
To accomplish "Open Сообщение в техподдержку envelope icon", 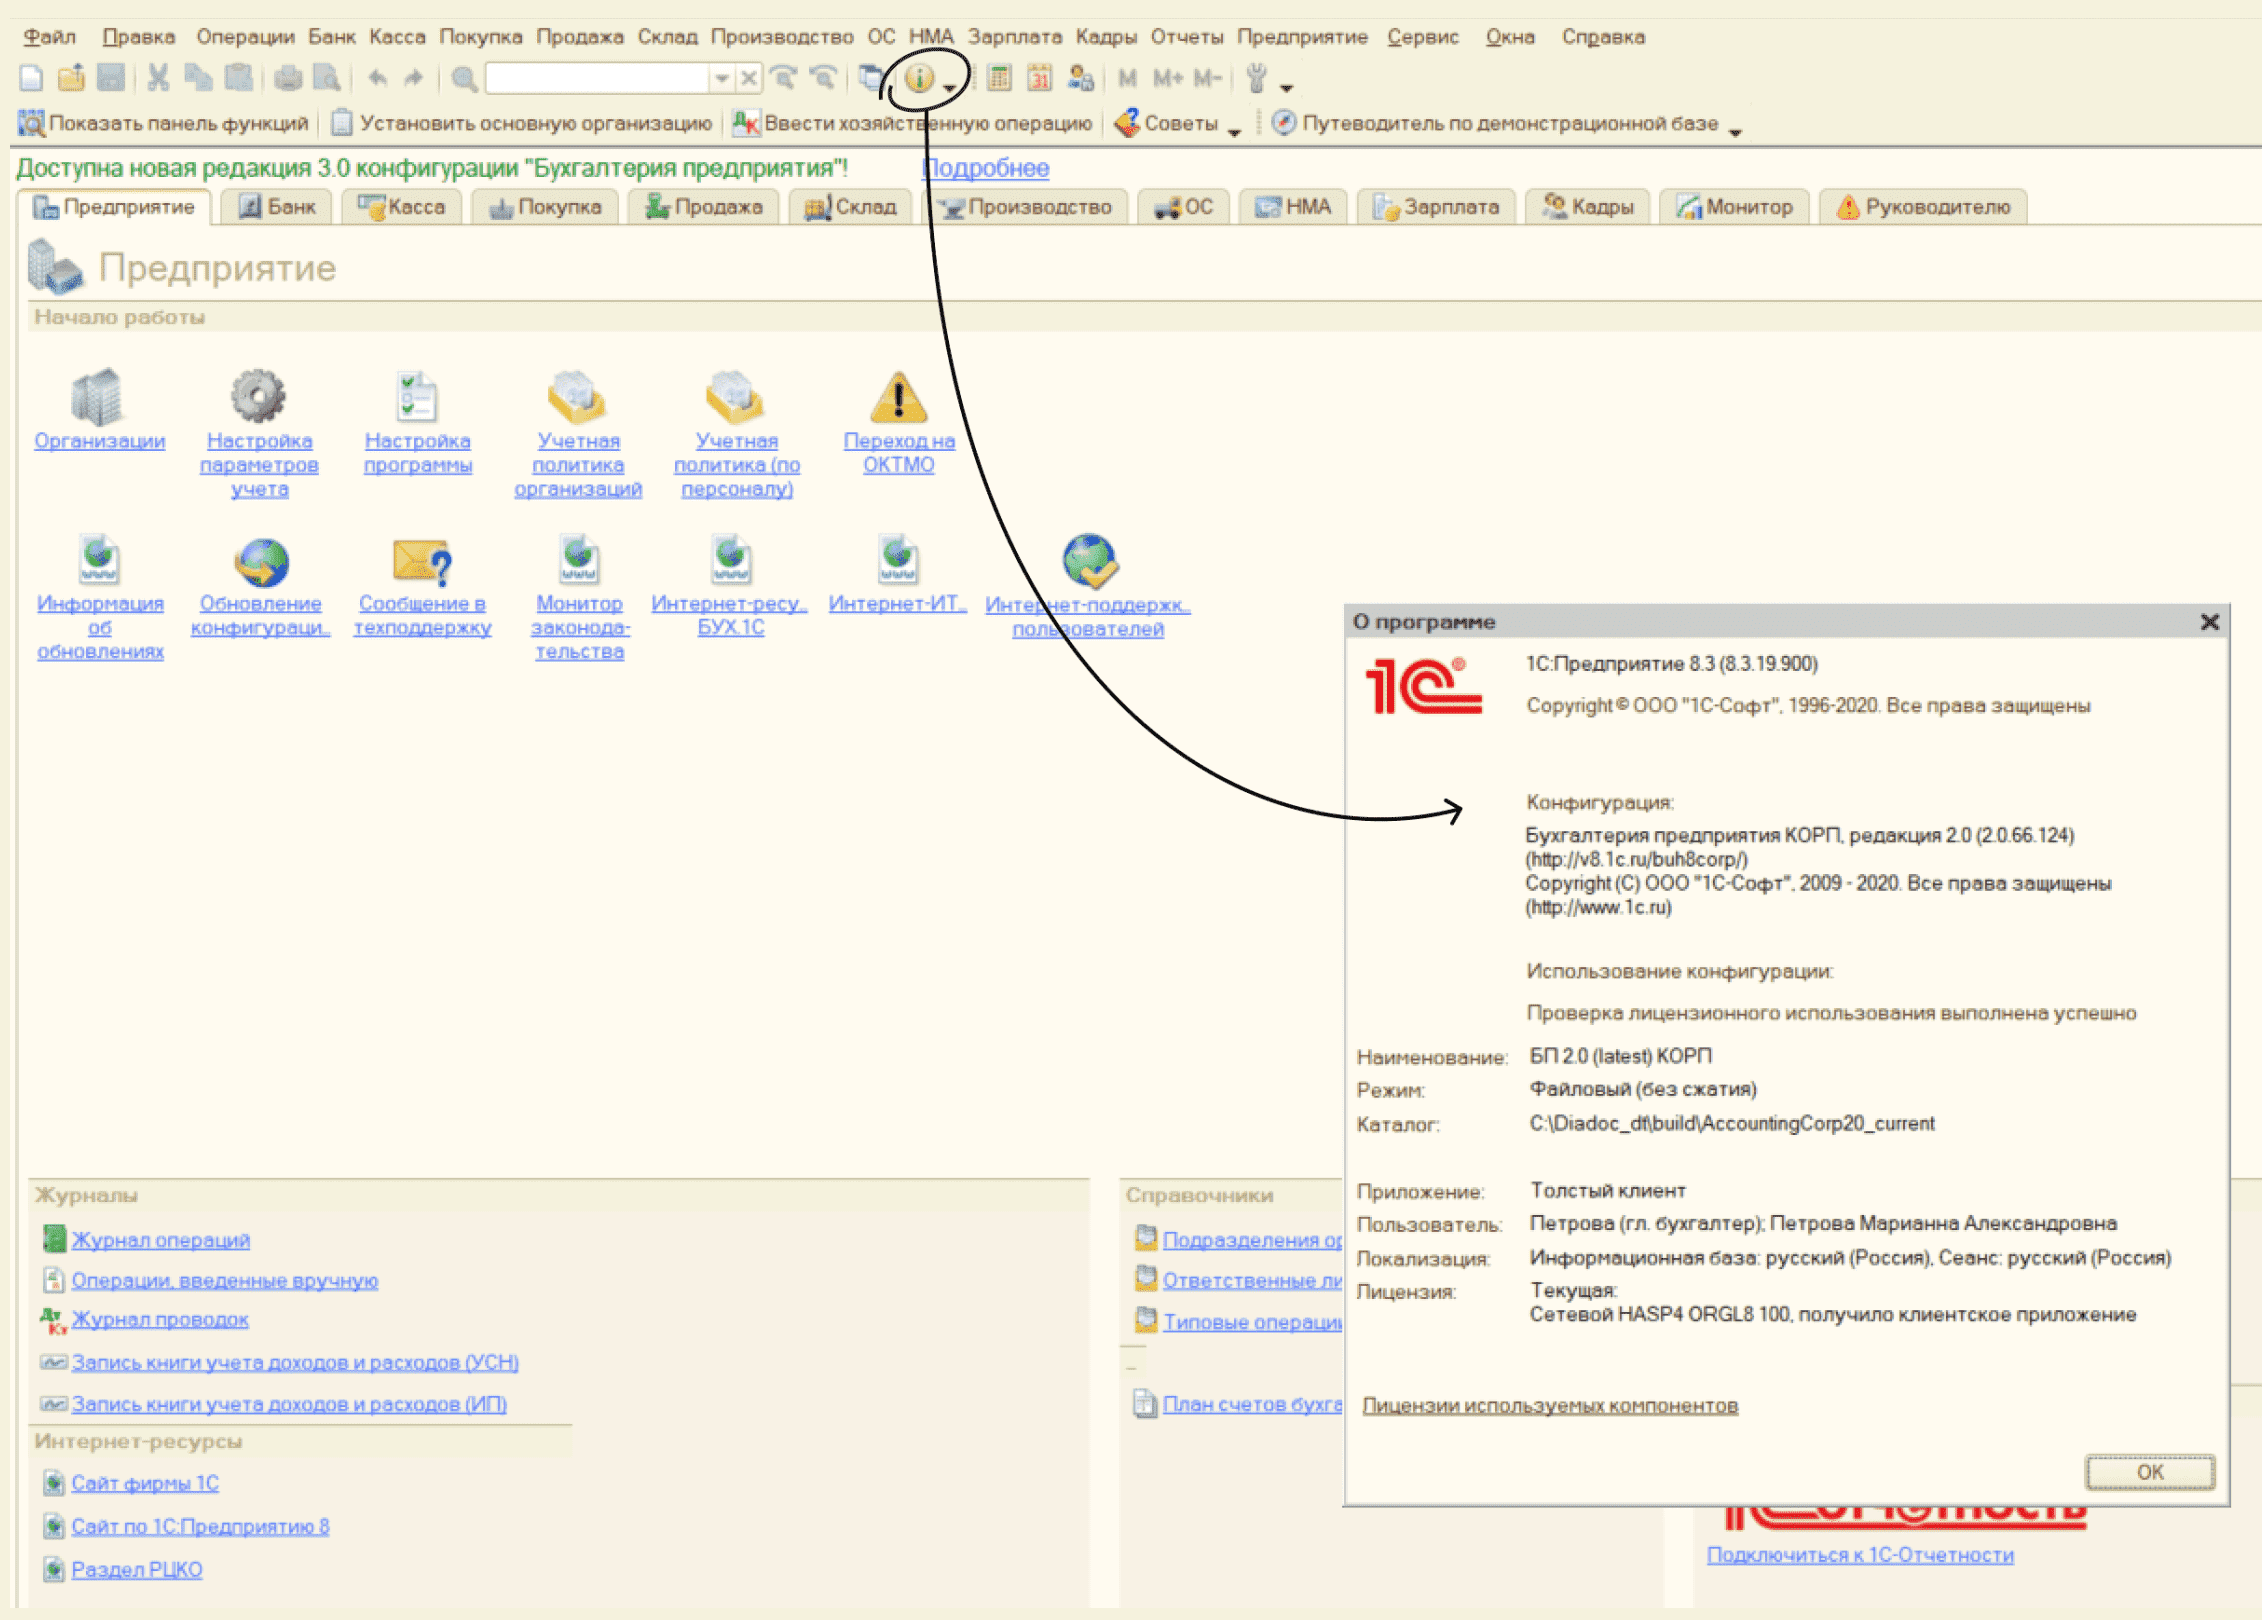I will (x=421, y=563).
